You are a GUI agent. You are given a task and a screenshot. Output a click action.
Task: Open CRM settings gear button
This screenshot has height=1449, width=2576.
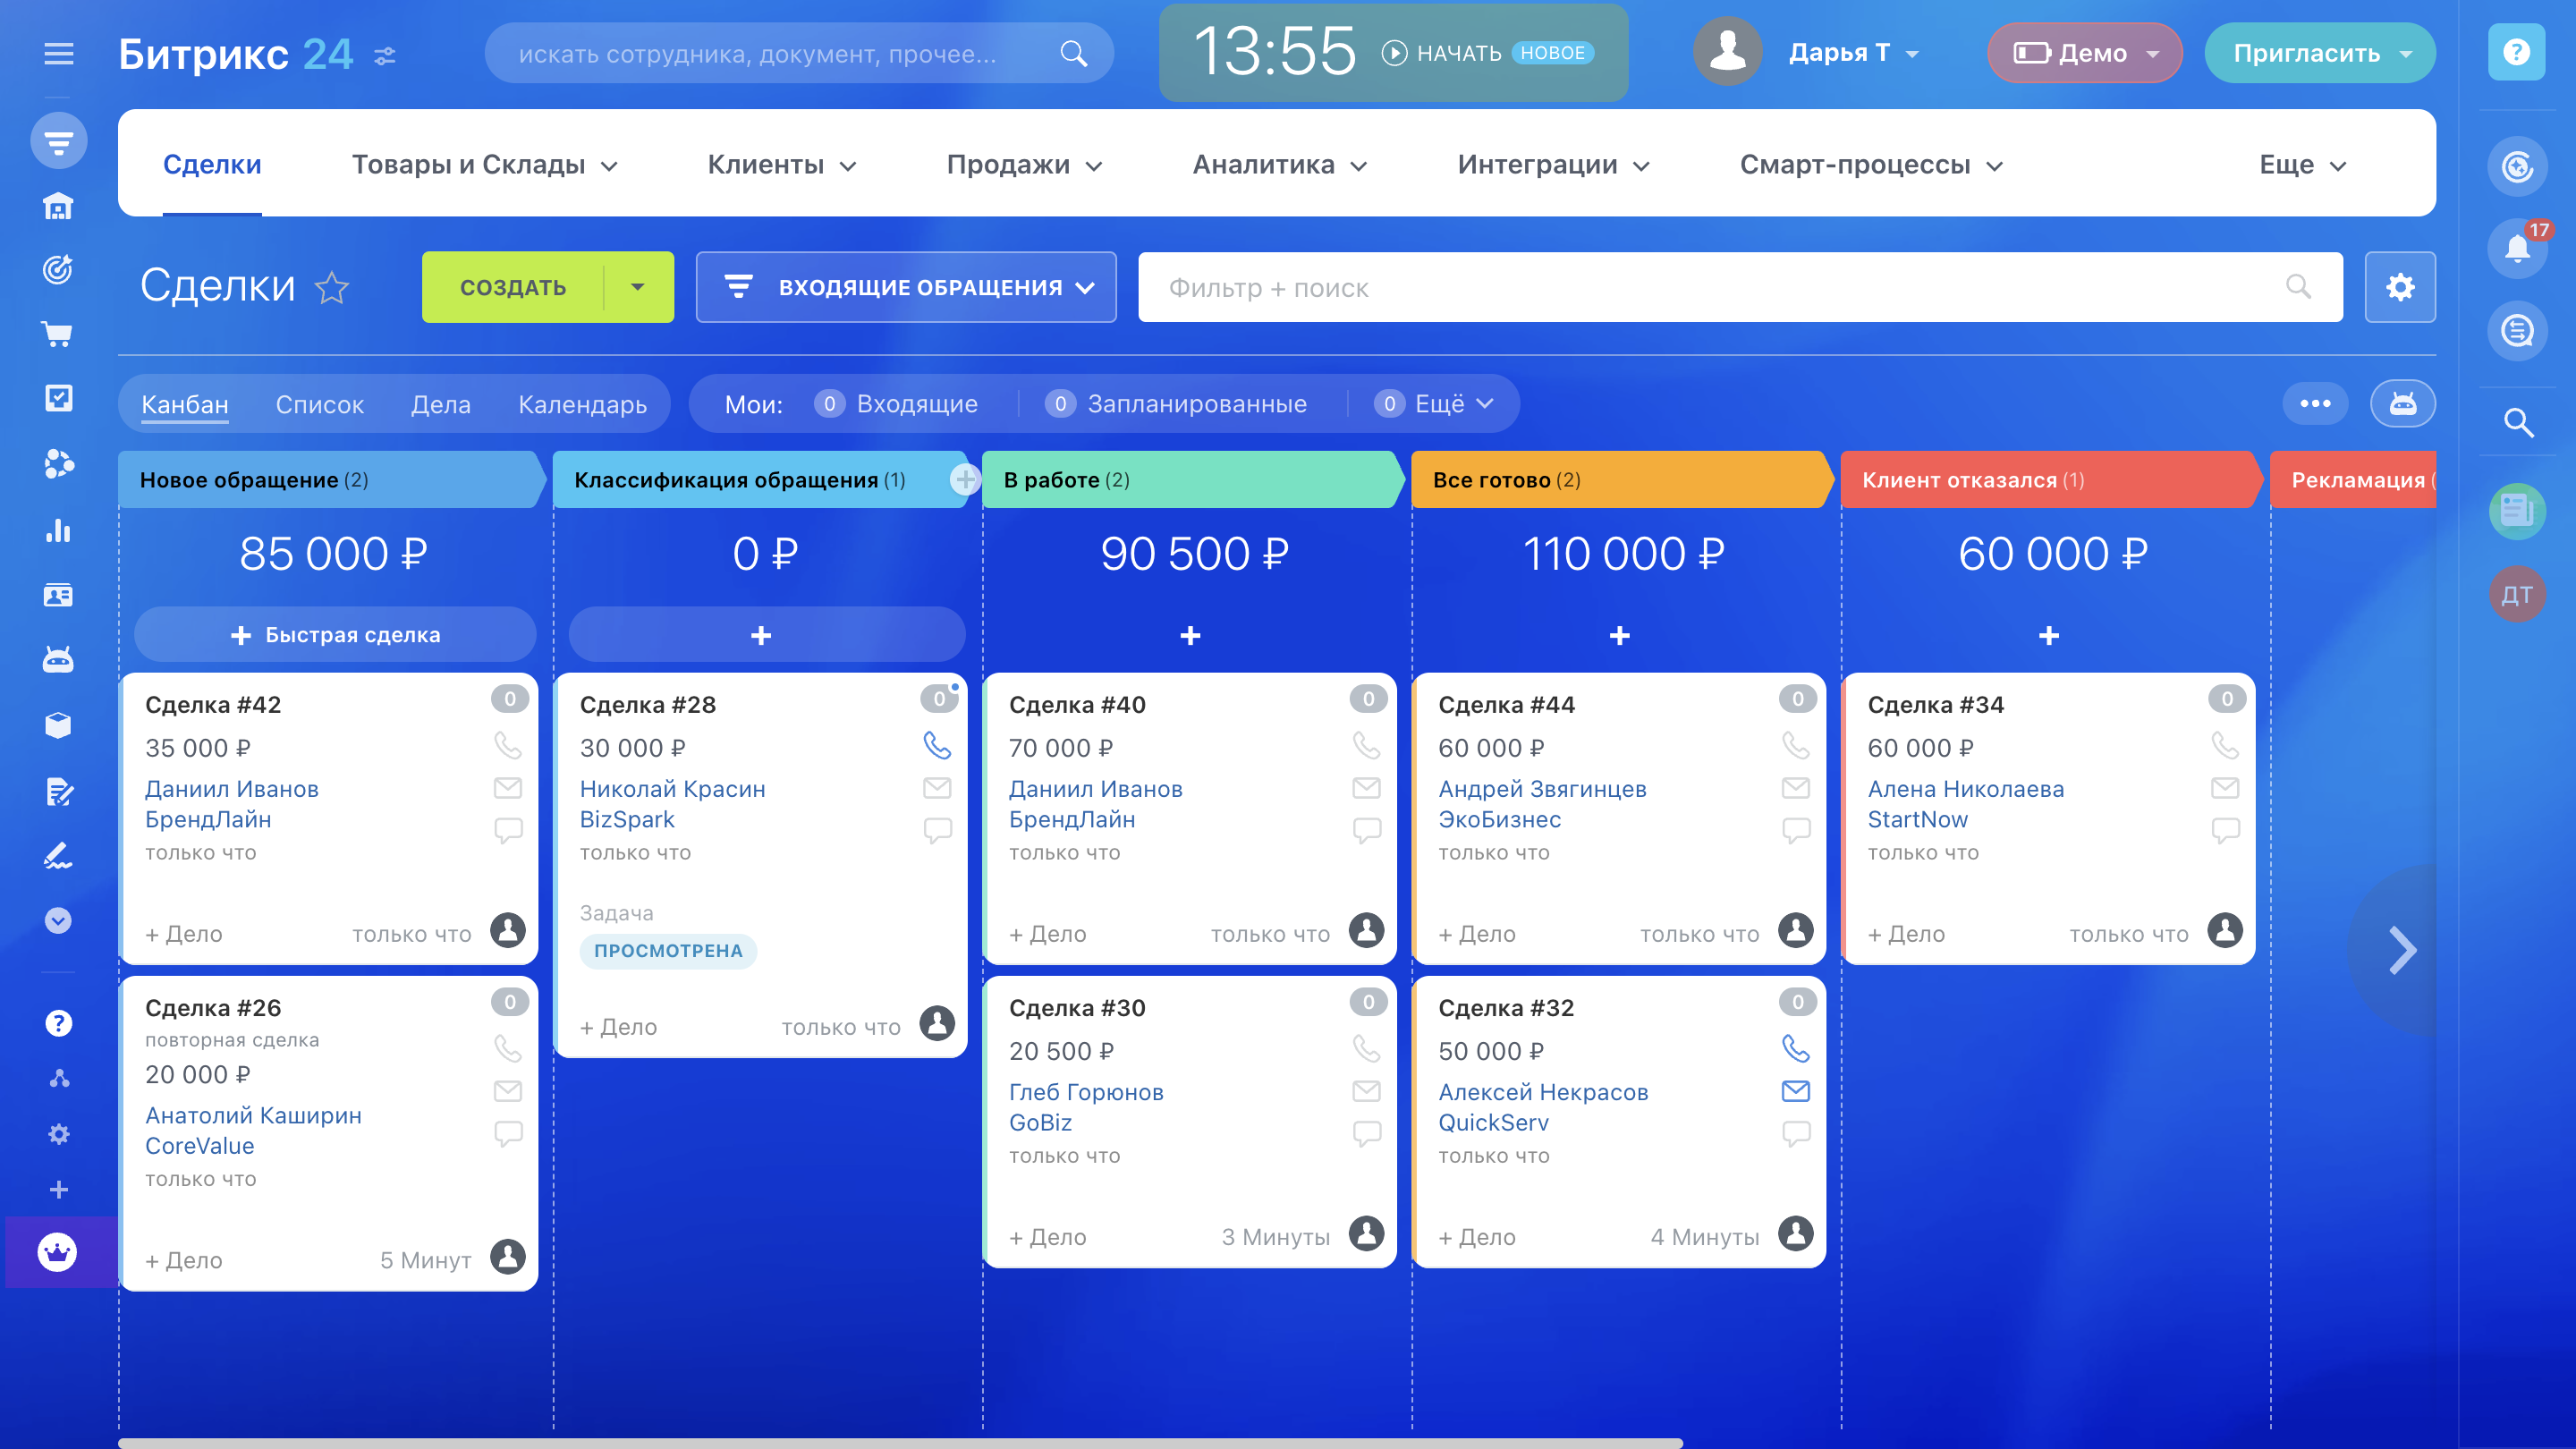(2399, 287)
